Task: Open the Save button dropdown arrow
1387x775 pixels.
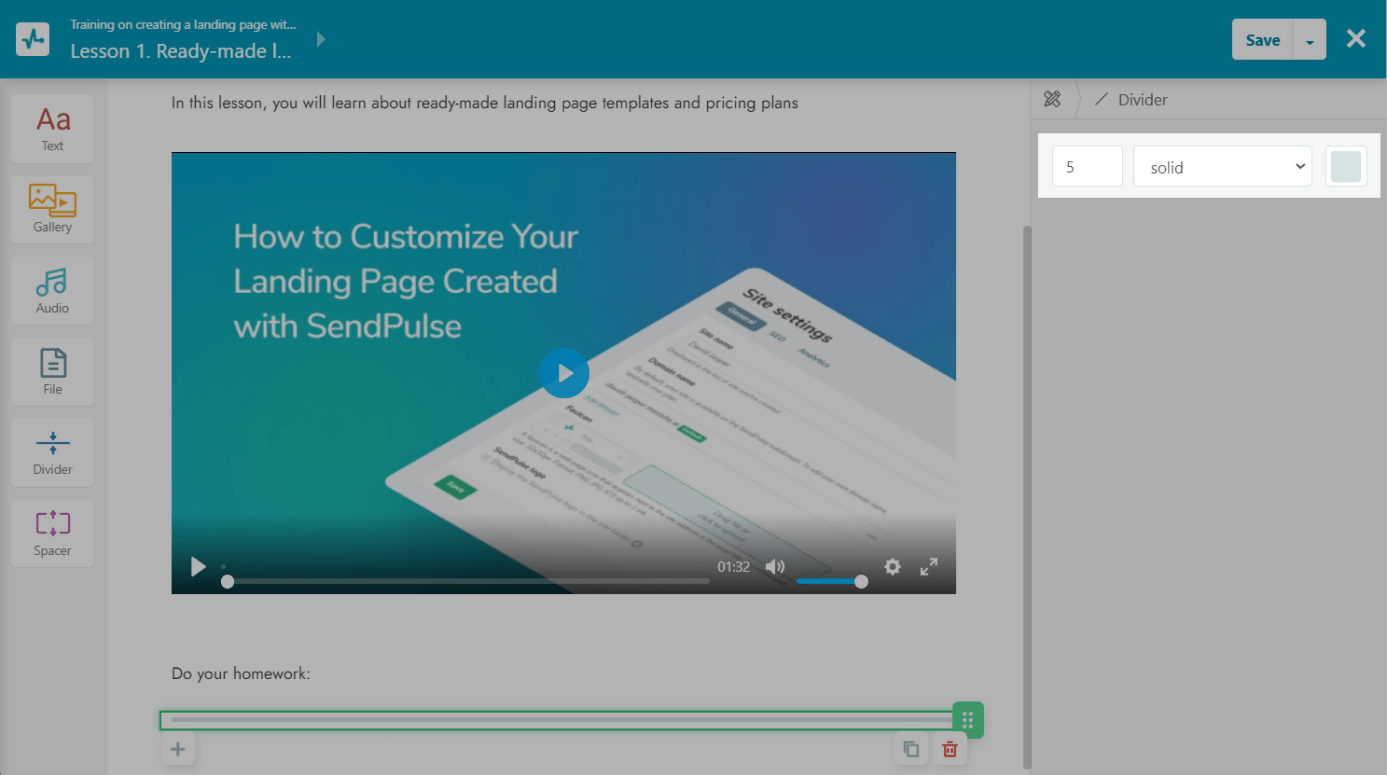Action: (1309, 41)
